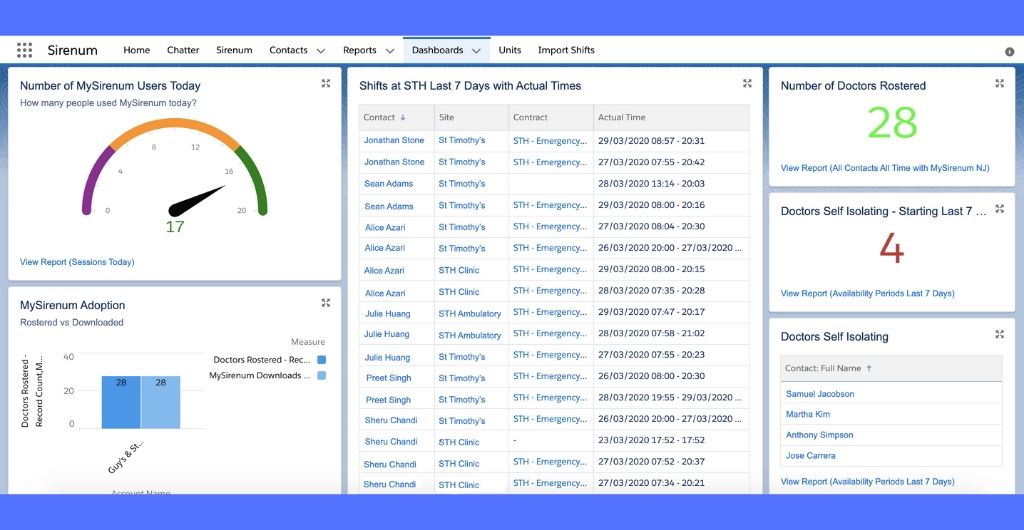Switch to the Import Shifts tab

[x=566, y=50]
